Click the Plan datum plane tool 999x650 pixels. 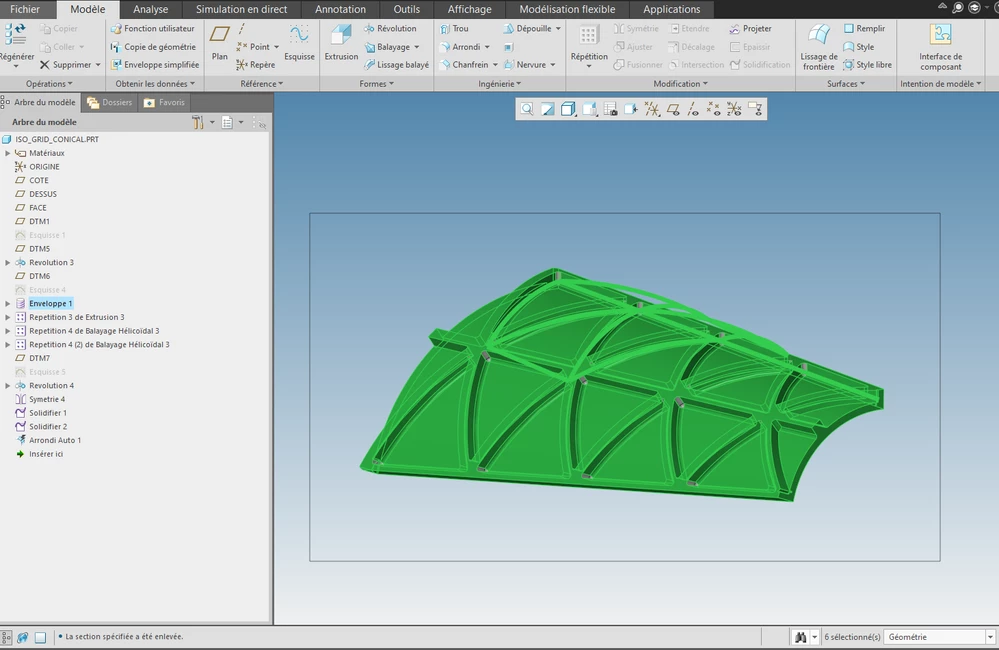click(x=220, y=43)
